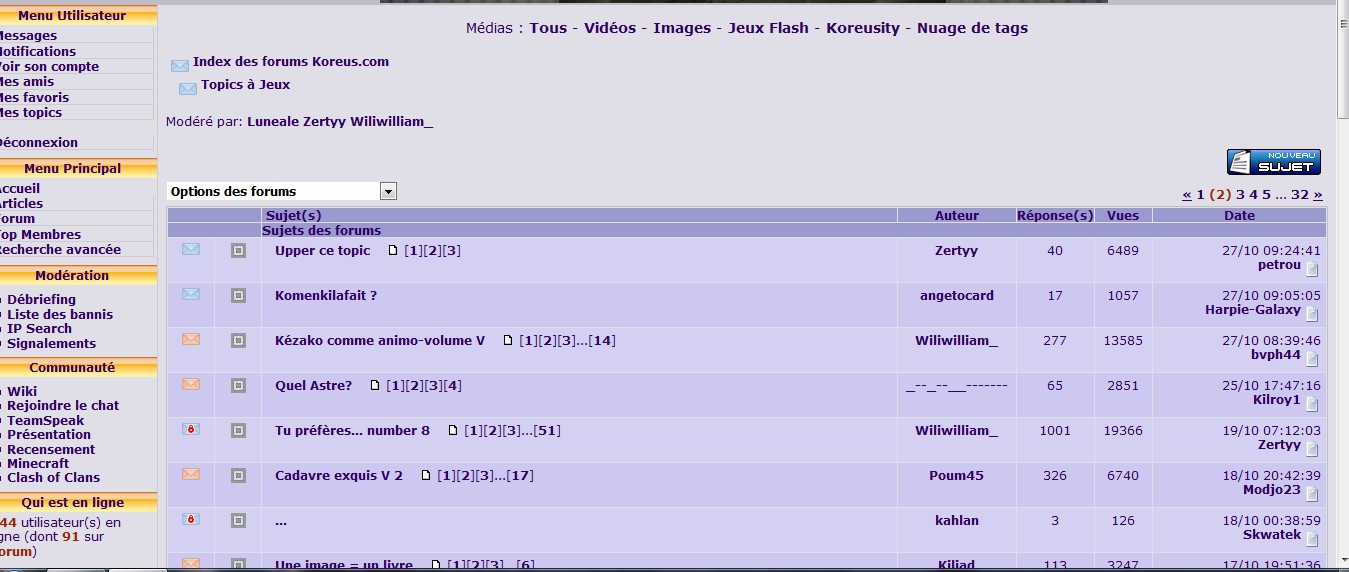Screen dimensions: 1349x572
Task: Open the Options des forums dropdown
Action: (388, 191)
